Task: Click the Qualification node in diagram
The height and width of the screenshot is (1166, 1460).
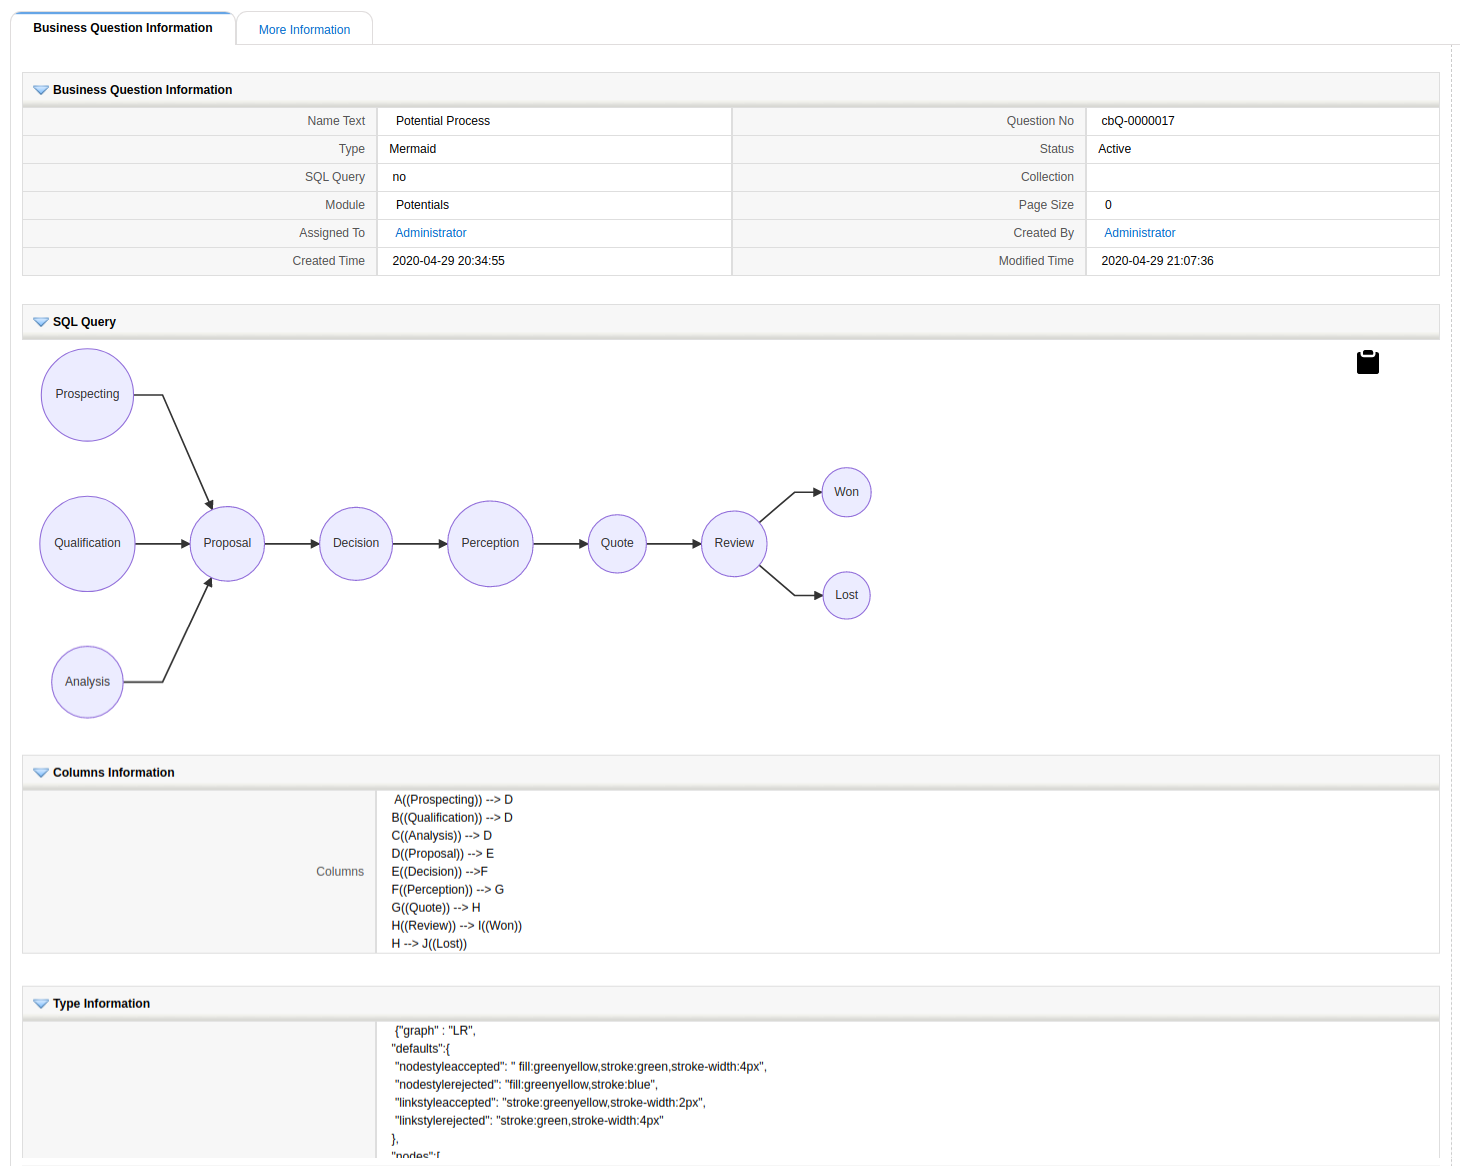Action: [x=87, y=543]
